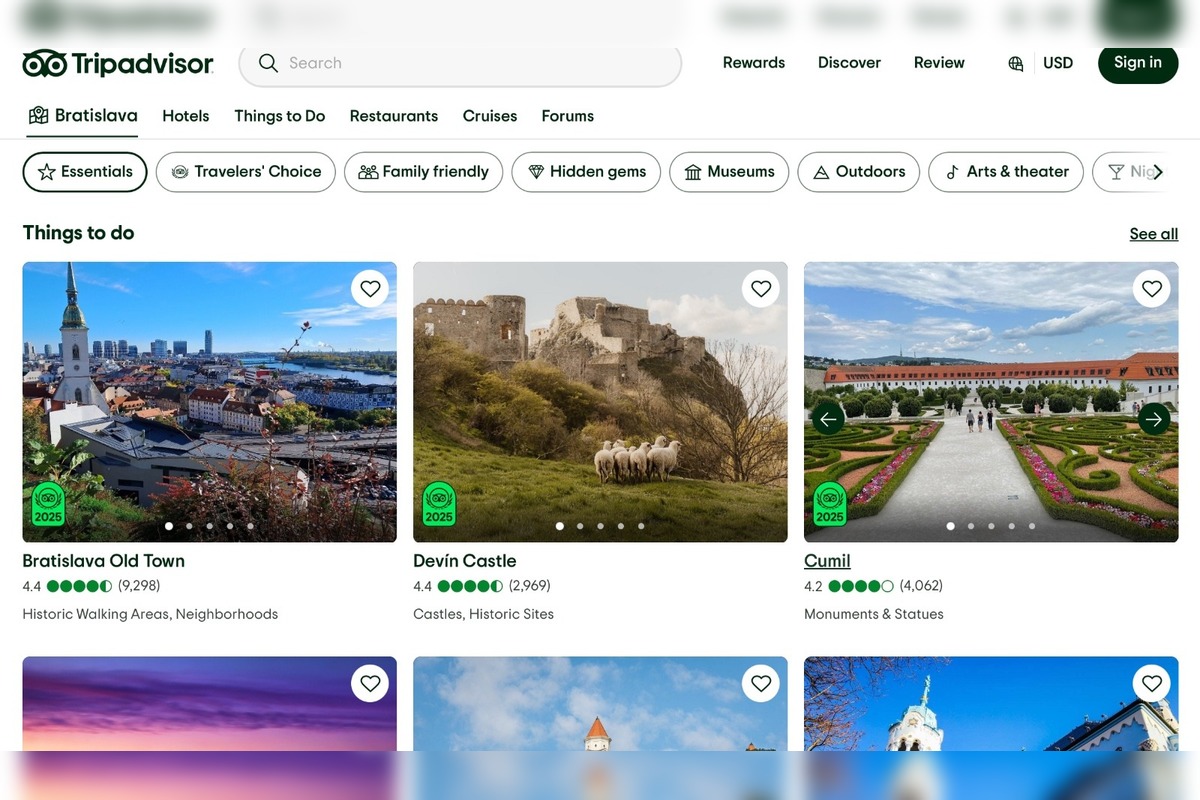Image resolution: width=1200 pixels, height=800 pixels.
Task: Click the Search input field
Action: [x=470, y=63]
